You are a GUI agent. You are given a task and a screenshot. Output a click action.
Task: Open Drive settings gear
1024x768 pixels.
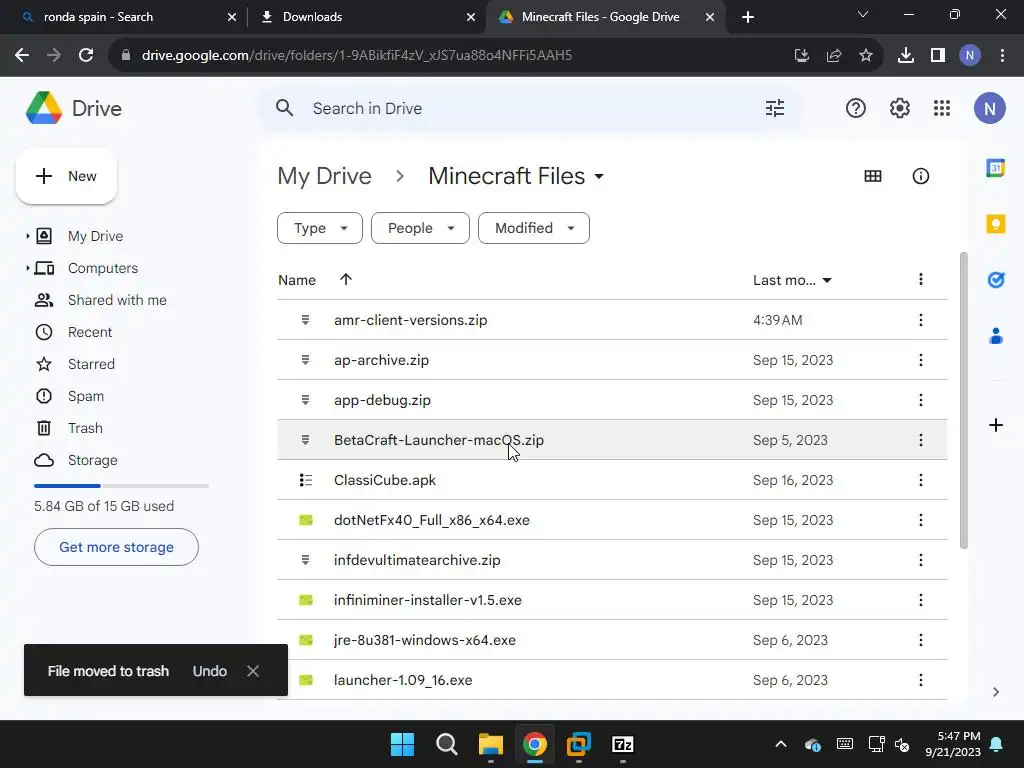tap(899, 108)
